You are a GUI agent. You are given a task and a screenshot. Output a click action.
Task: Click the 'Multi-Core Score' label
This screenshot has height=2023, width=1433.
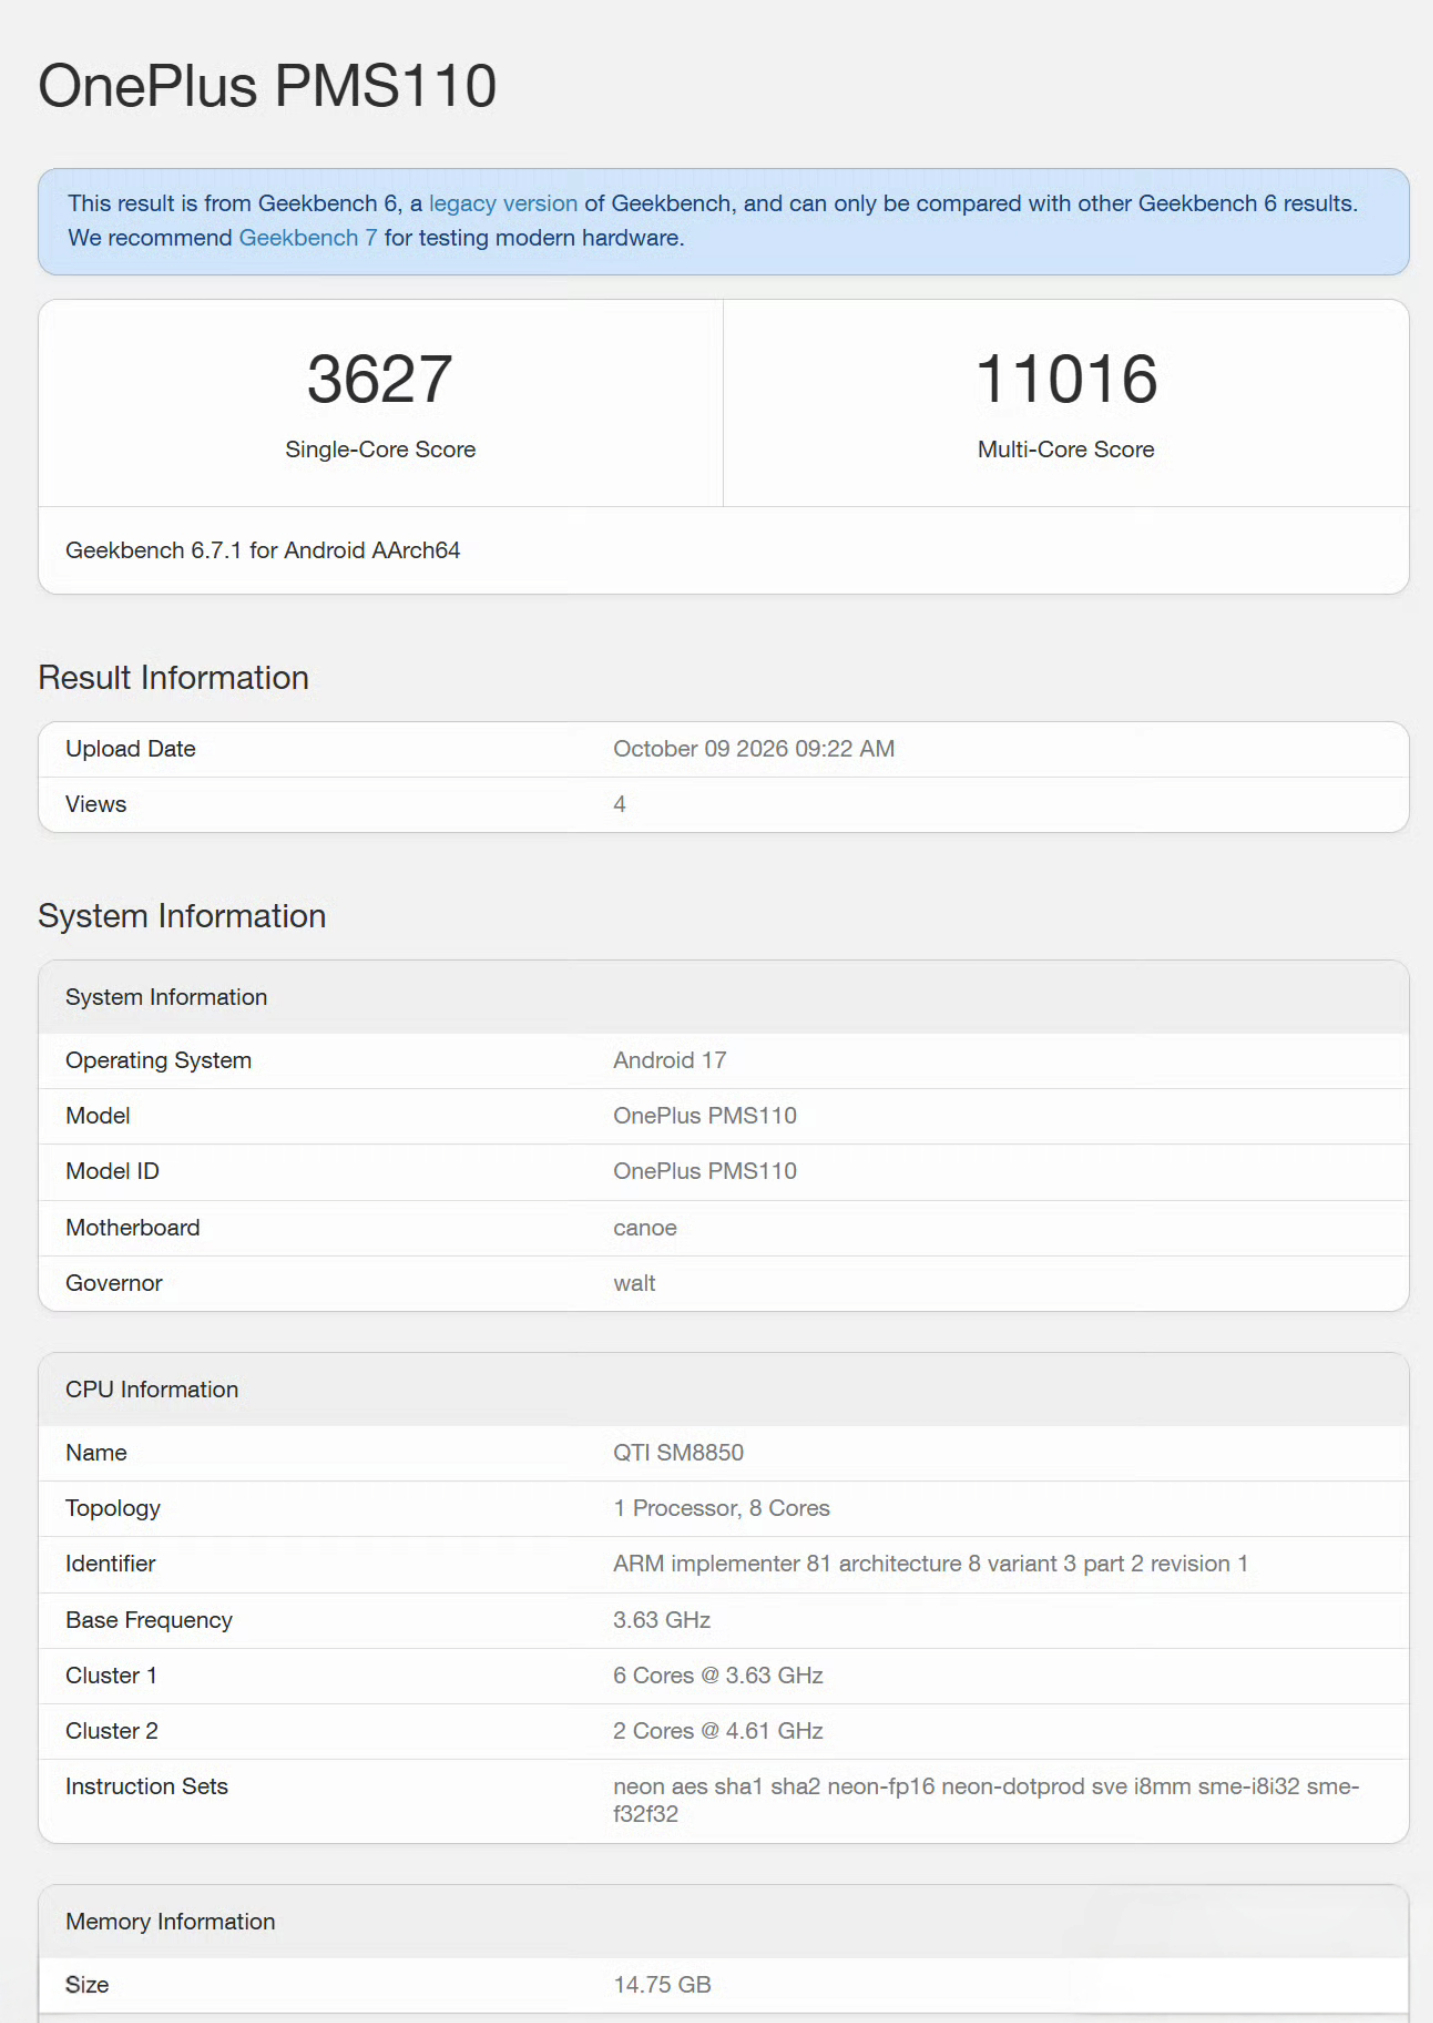pos(1066,450)
